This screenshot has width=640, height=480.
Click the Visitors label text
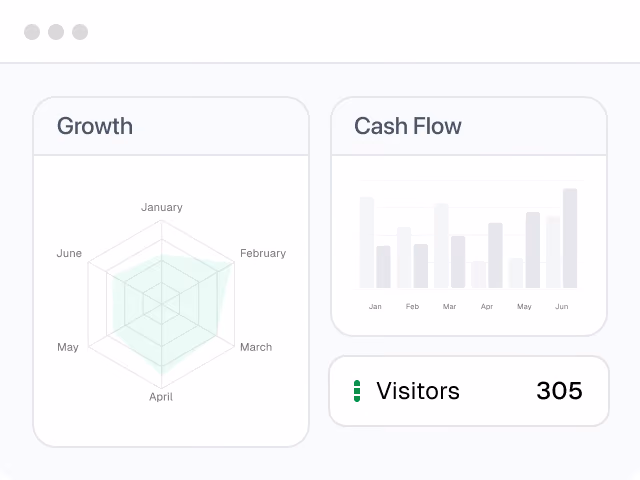(x=418, y=391)
